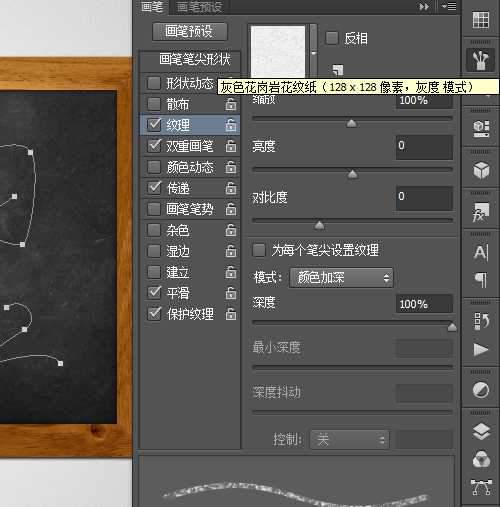Open the 控制 关 dropdown
The width and height of the screenshot is (500, 507).
(349, 440)
